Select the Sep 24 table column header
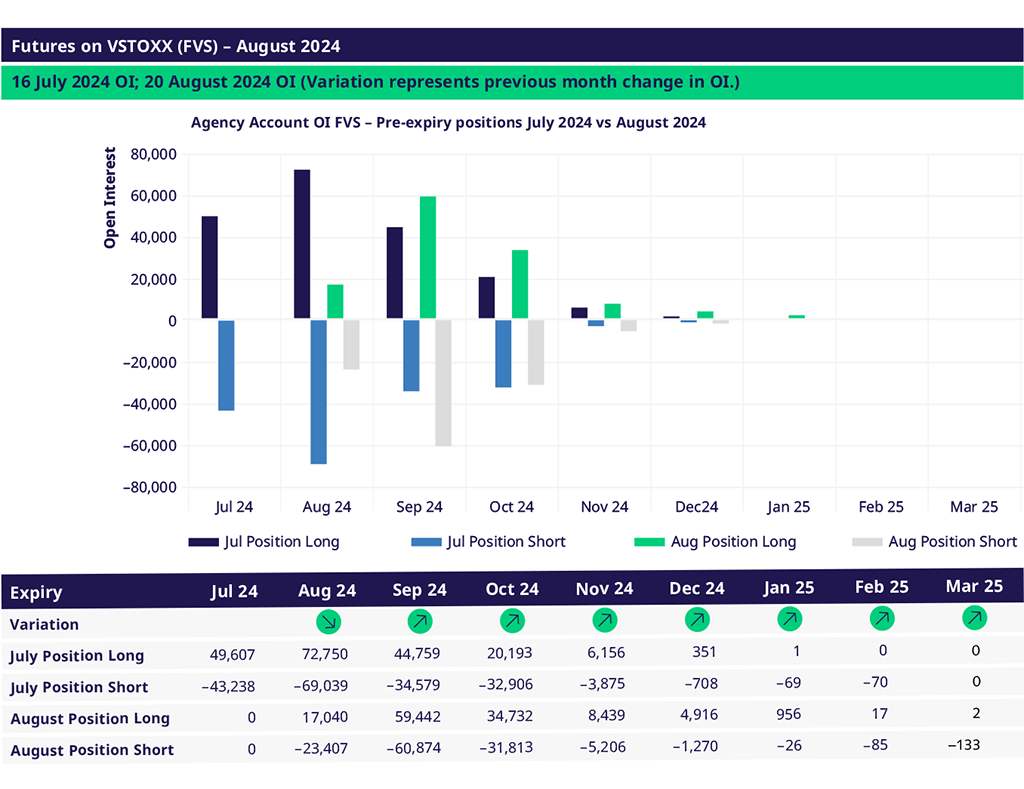 (x=420, y=590)
